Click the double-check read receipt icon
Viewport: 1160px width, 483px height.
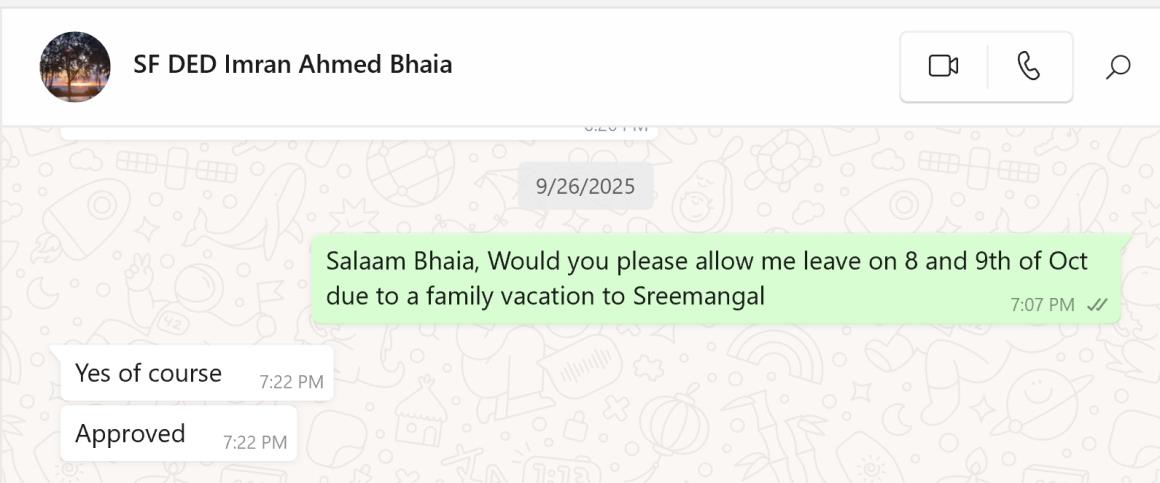(x=1097, y=305)
